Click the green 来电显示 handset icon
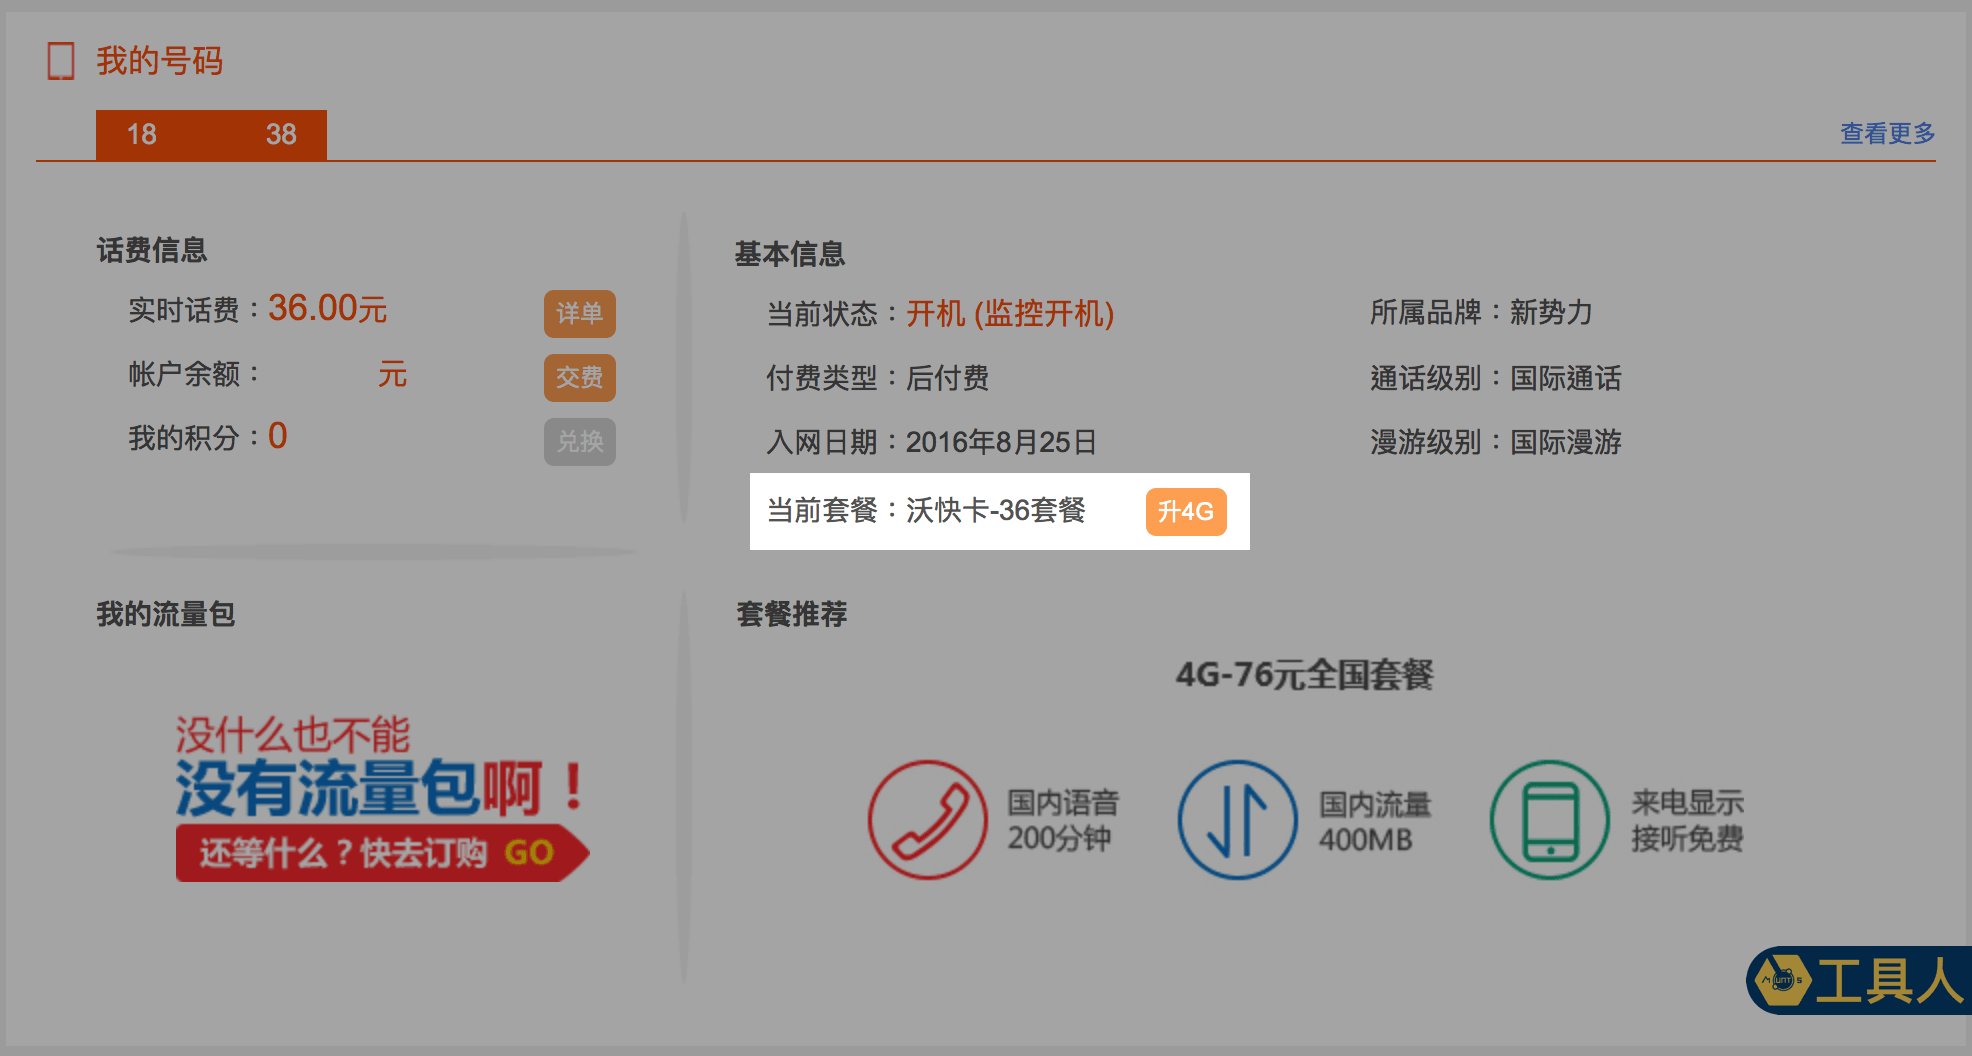Screen dimensions: 1972x1056 [x=1549, y=820]
